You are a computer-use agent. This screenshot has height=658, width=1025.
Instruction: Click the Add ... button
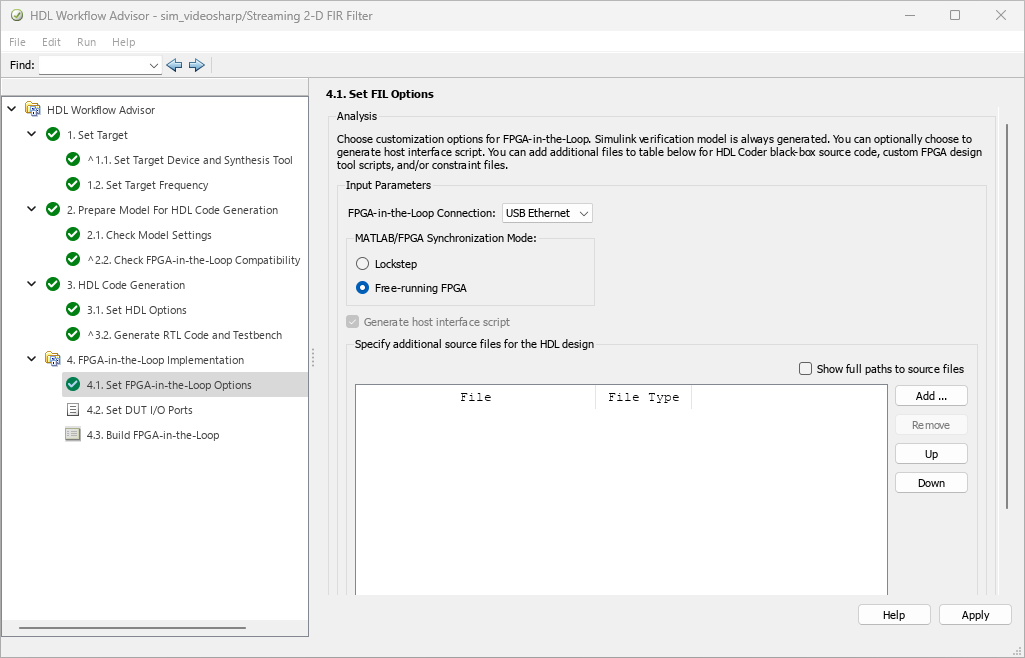pyautogui.click(x=931, y=396)
